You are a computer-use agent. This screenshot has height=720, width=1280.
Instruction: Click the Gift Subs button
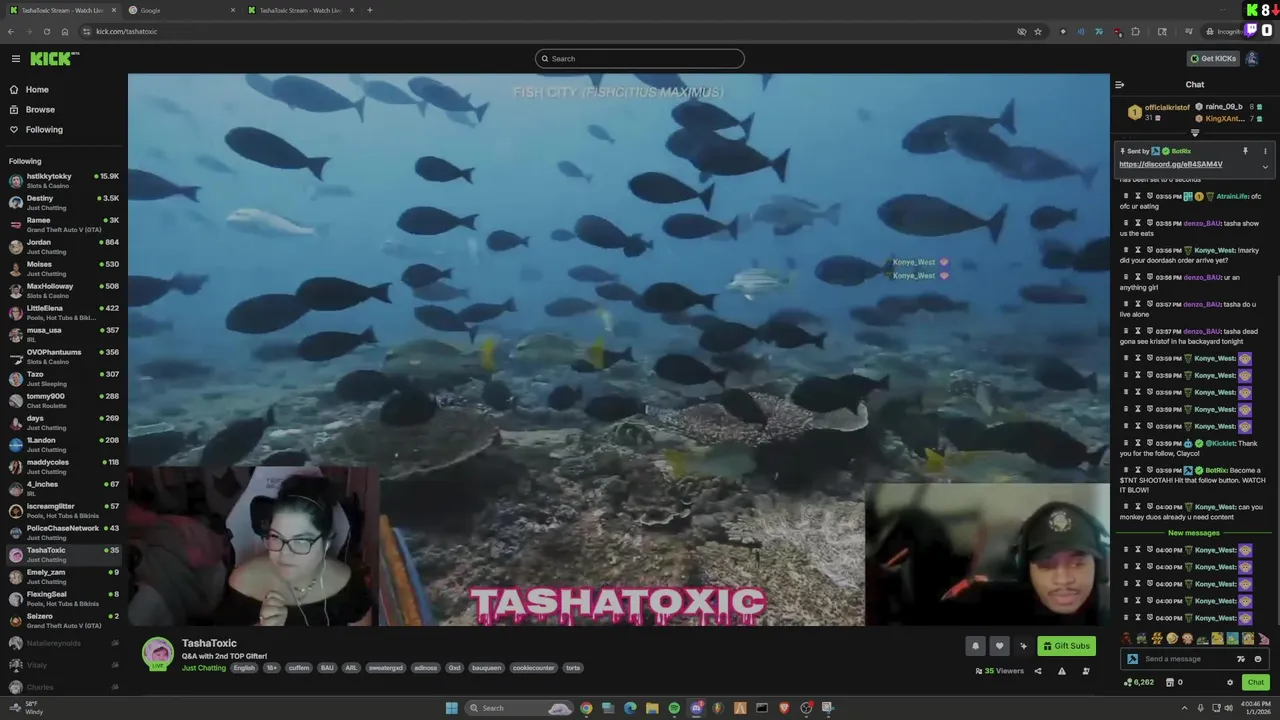coord(1066,646)
